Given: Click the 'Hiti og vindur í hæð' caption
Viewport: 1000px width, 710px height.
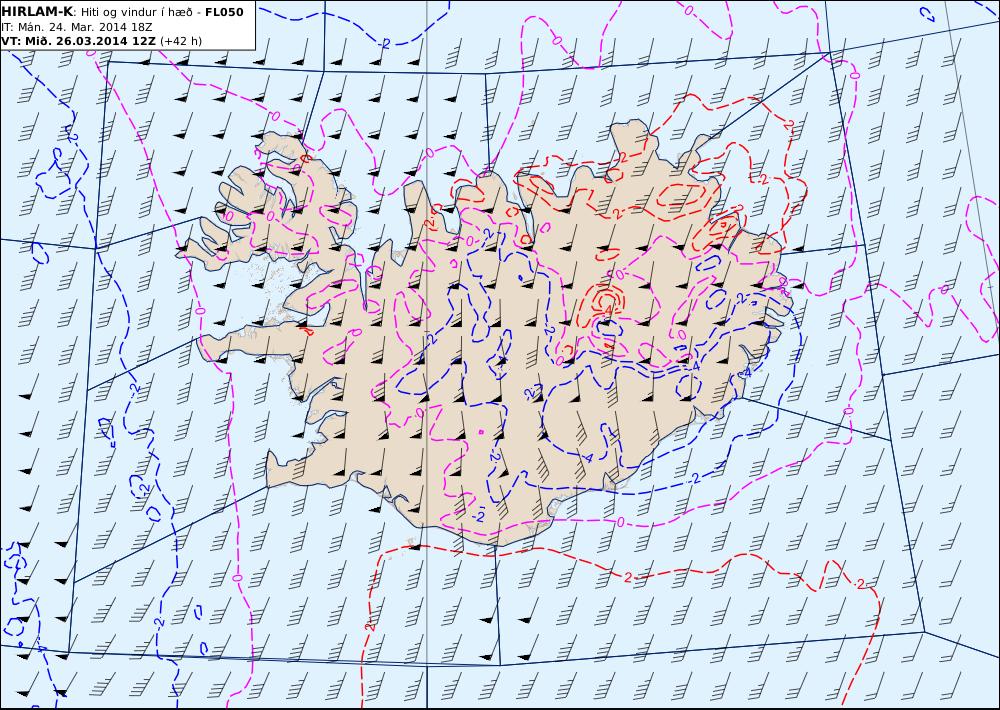Looking at the screenshot, I should [136, 12].
